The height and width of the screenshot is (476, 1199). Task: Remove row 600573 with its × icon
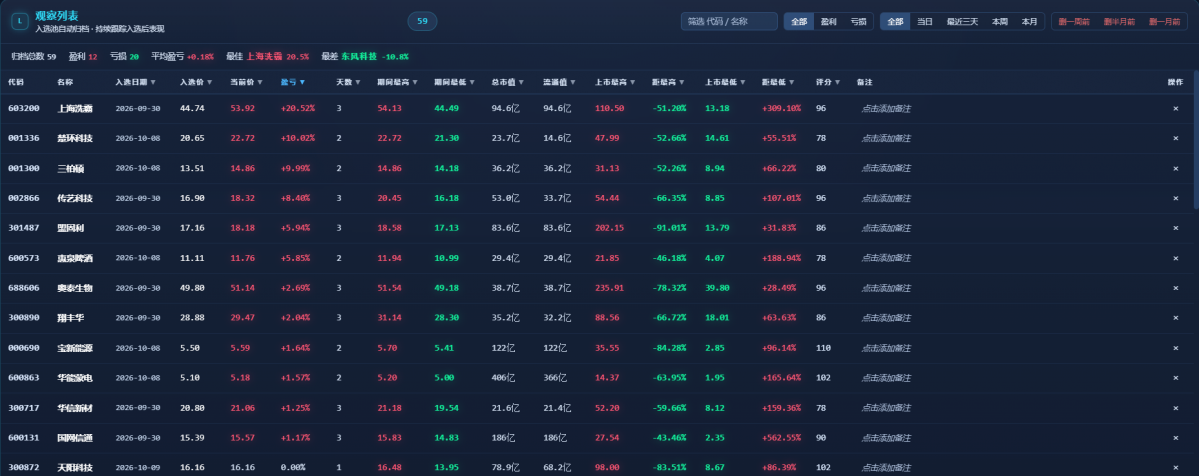pos(1175,258)
